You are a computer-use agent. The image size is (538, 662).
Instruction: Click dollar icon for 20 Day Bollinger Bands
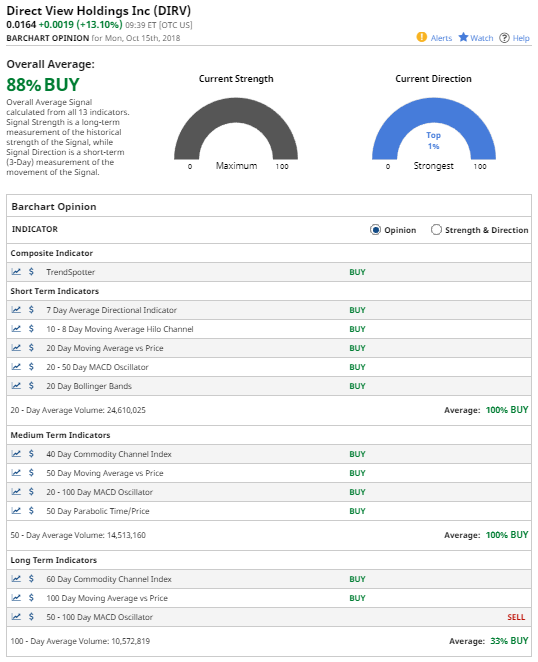[31, 385]
